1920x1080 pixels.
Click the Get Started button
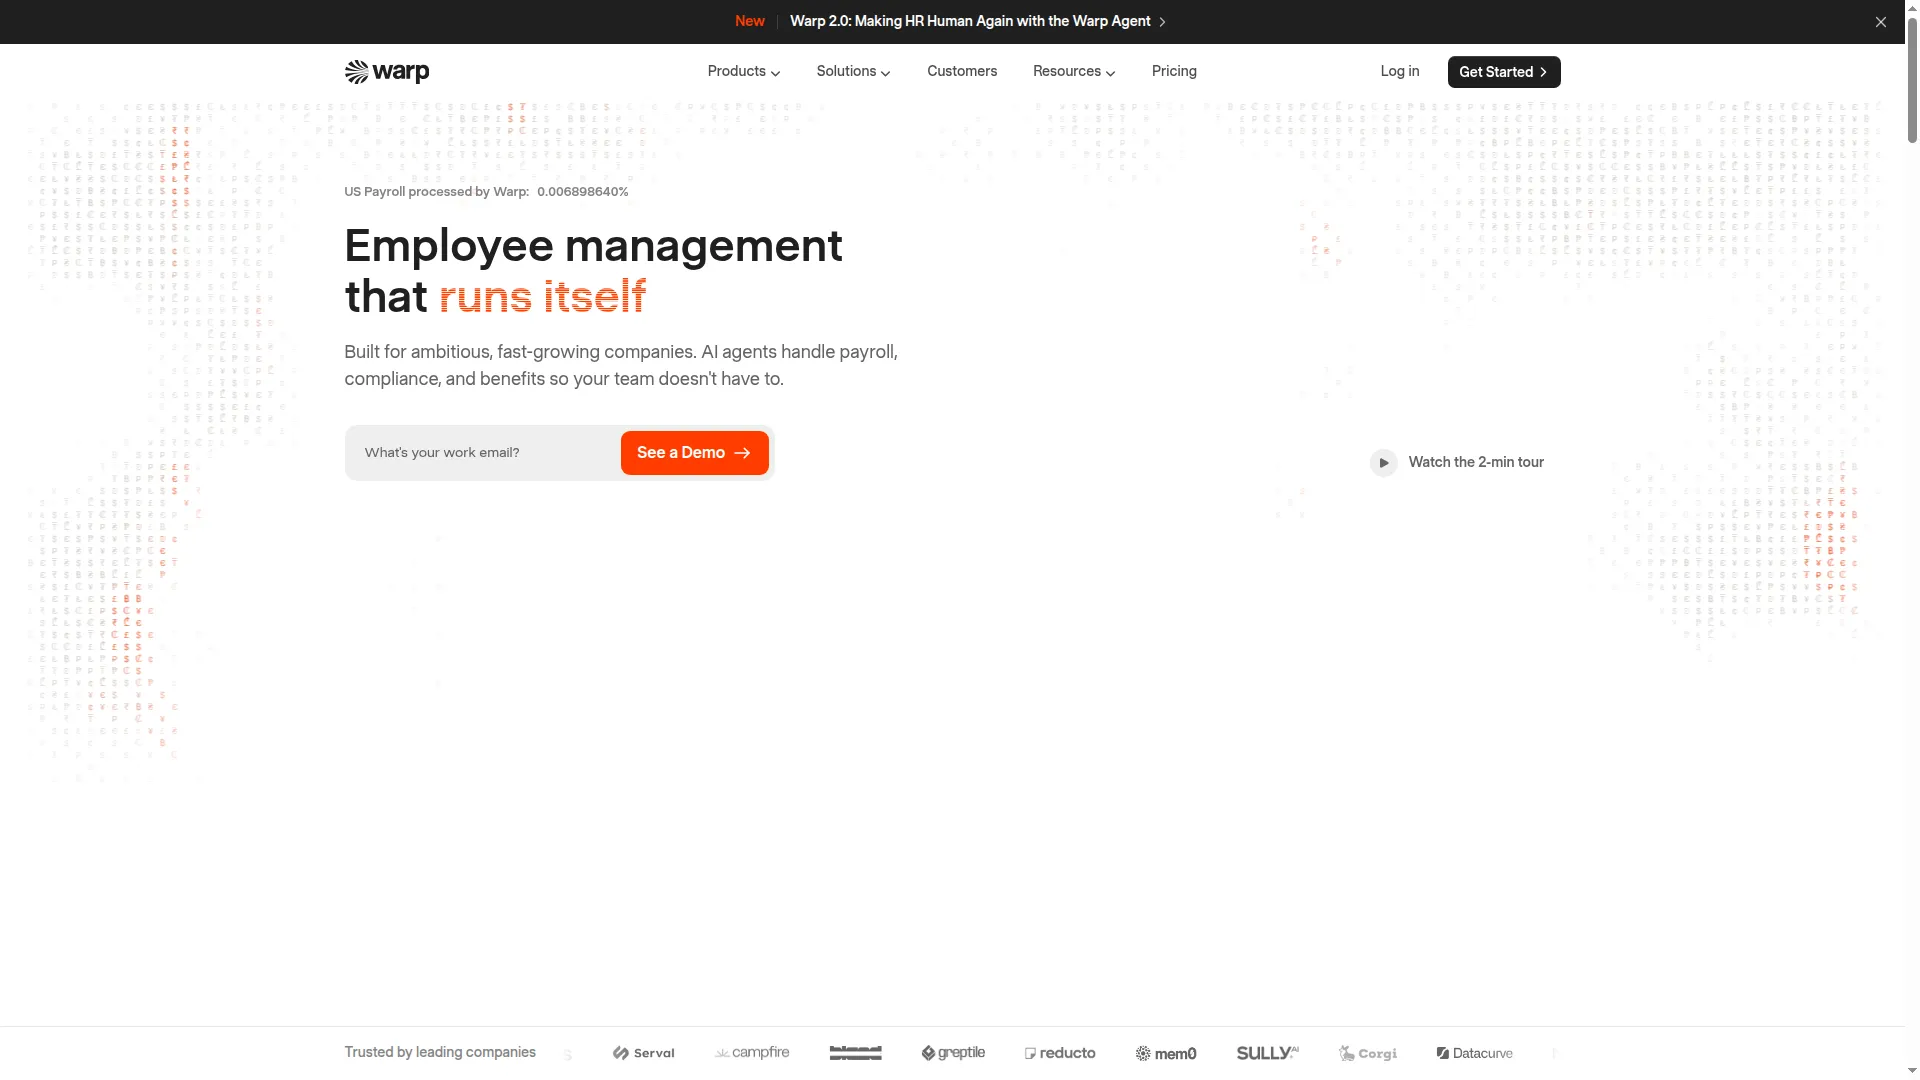[x=1504, y=72]
